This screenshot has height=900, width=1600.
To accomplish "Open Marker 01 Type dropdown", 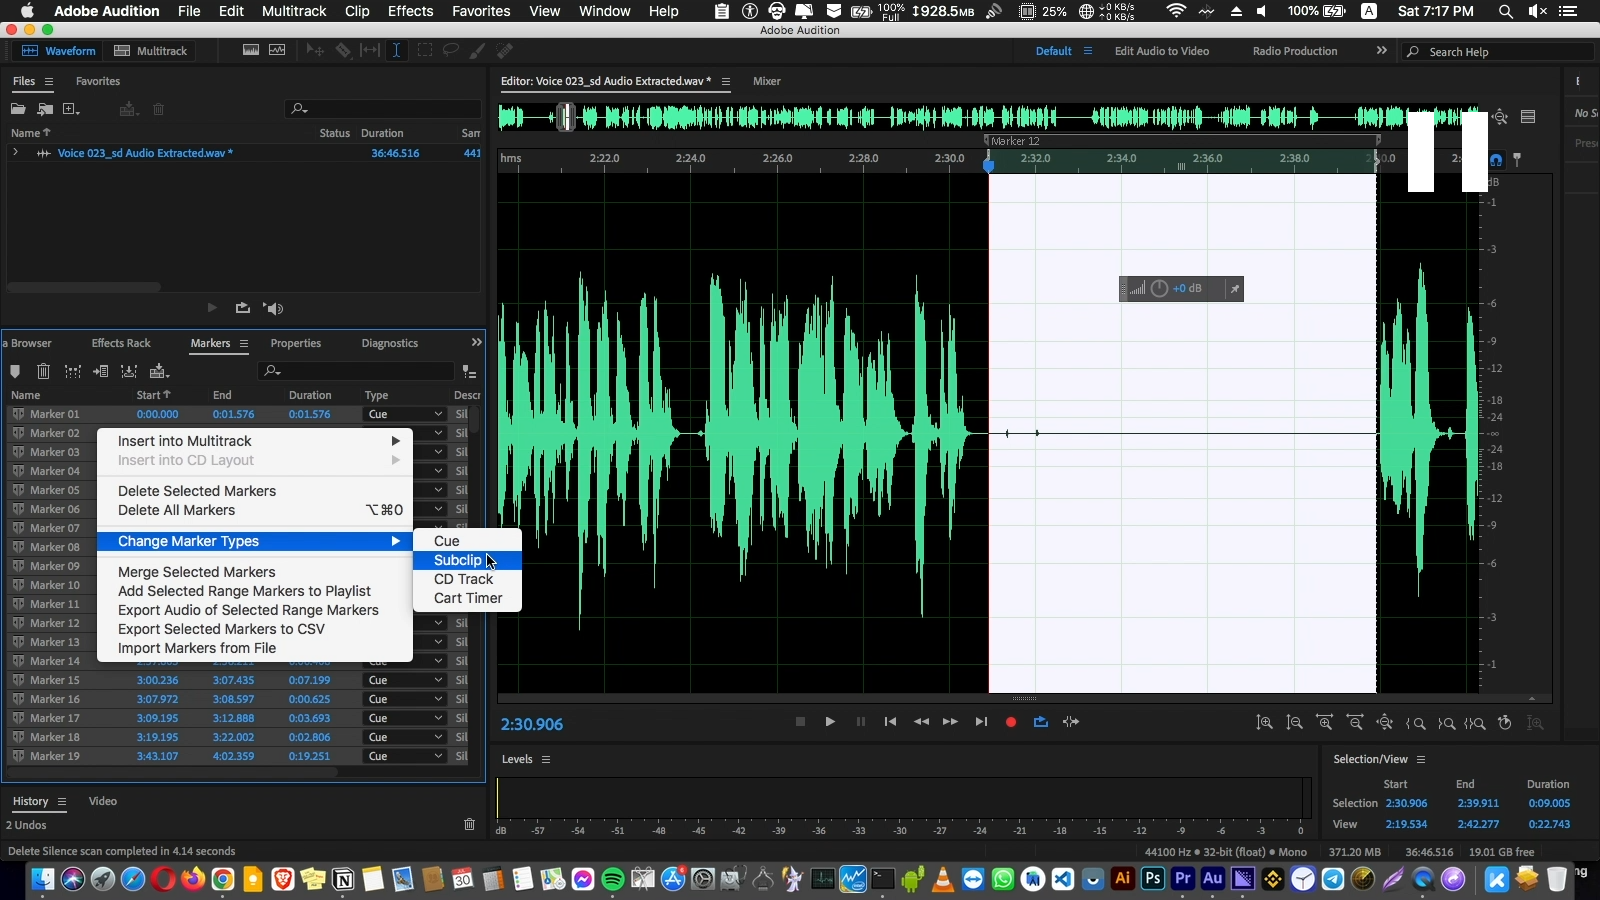I will point(405,414).
